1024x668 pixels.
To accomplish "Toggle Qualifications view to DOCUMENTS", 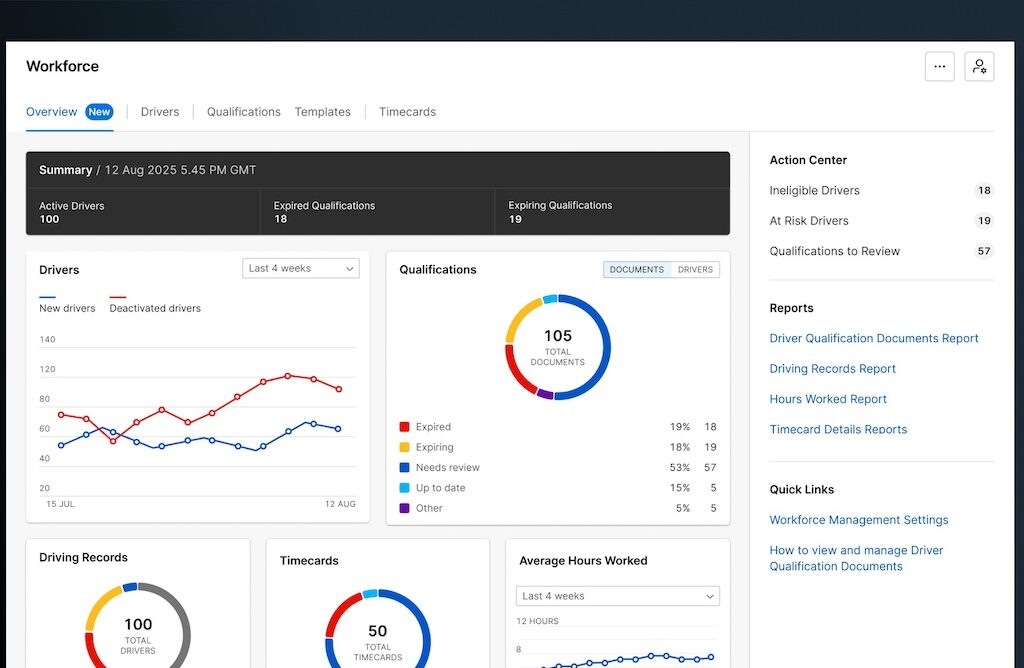I will pos(637,270).
